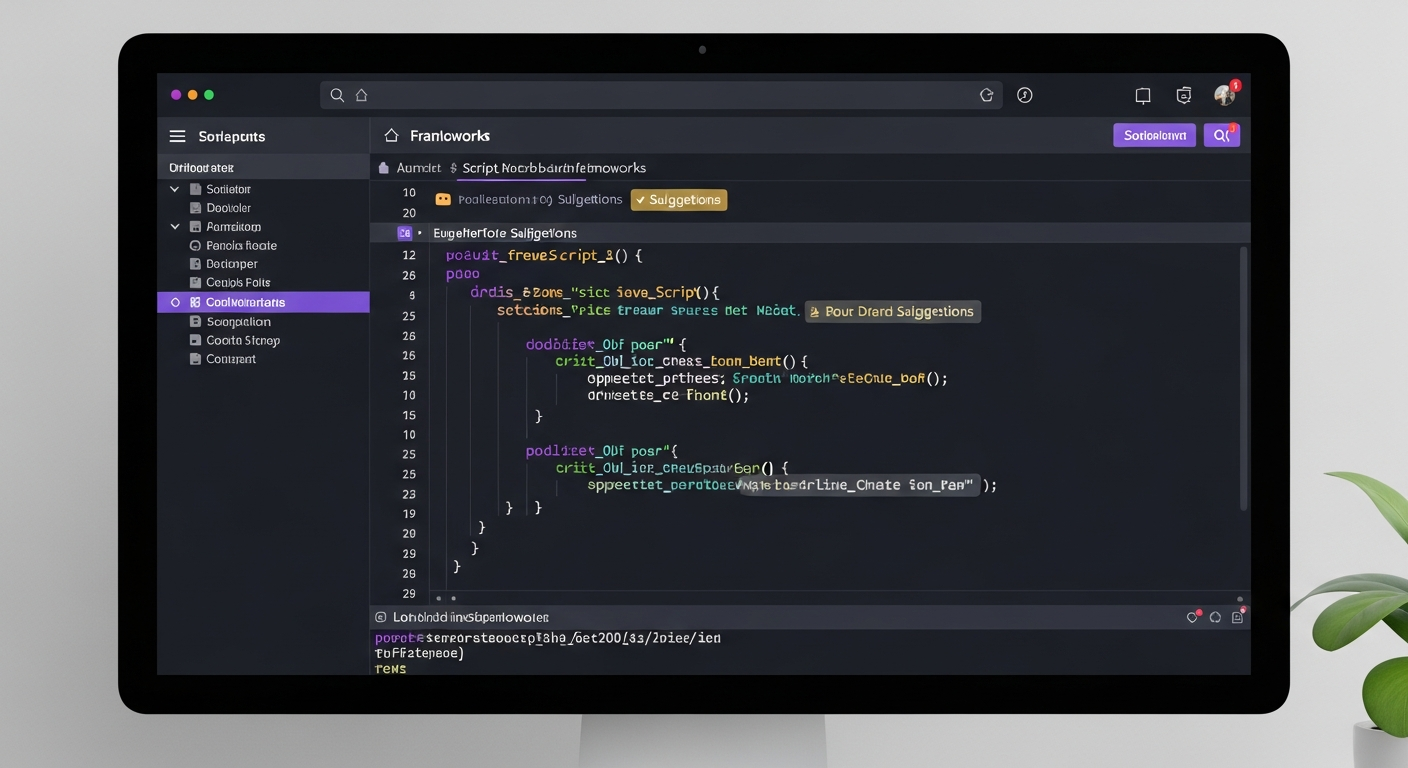Click the grid icon beside Coolvolortartans
The height and width of the screenshot is (768, 1408).
click(195, 302)
